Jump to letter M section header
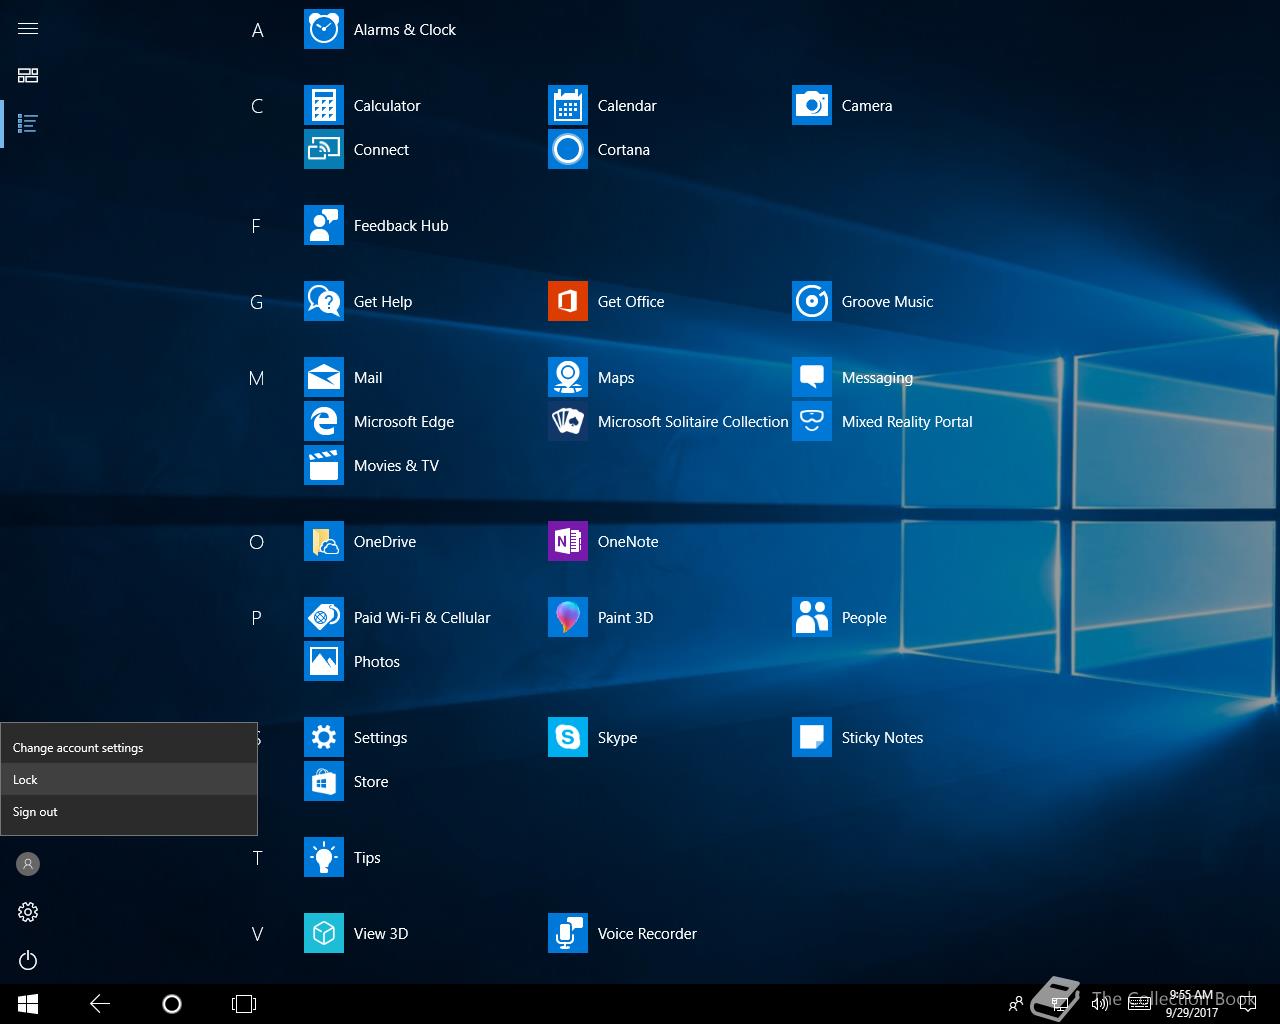1280x1024 pixels. coord(257,378)
